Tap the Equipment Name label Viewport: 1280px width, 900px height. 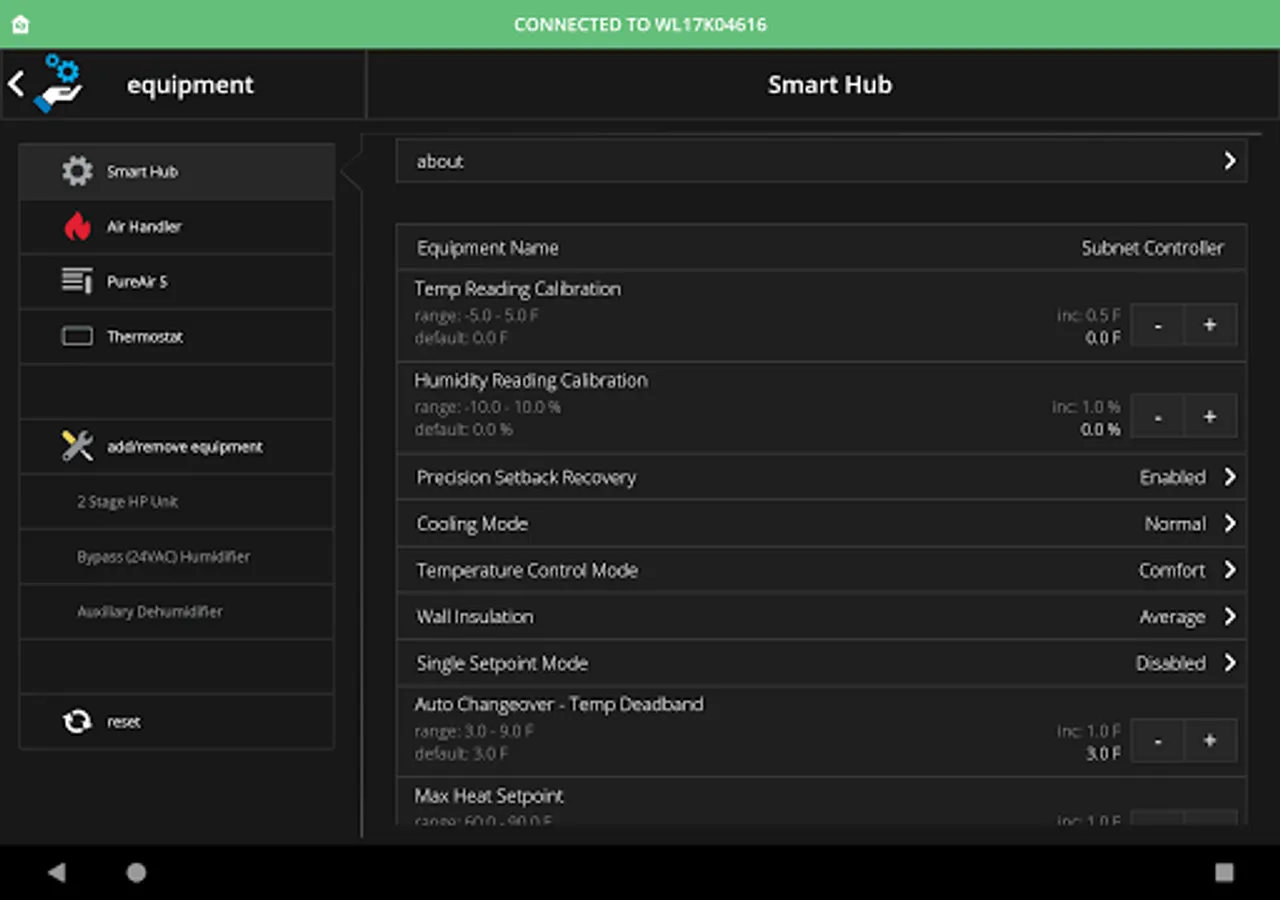click(x=487, y=248)
